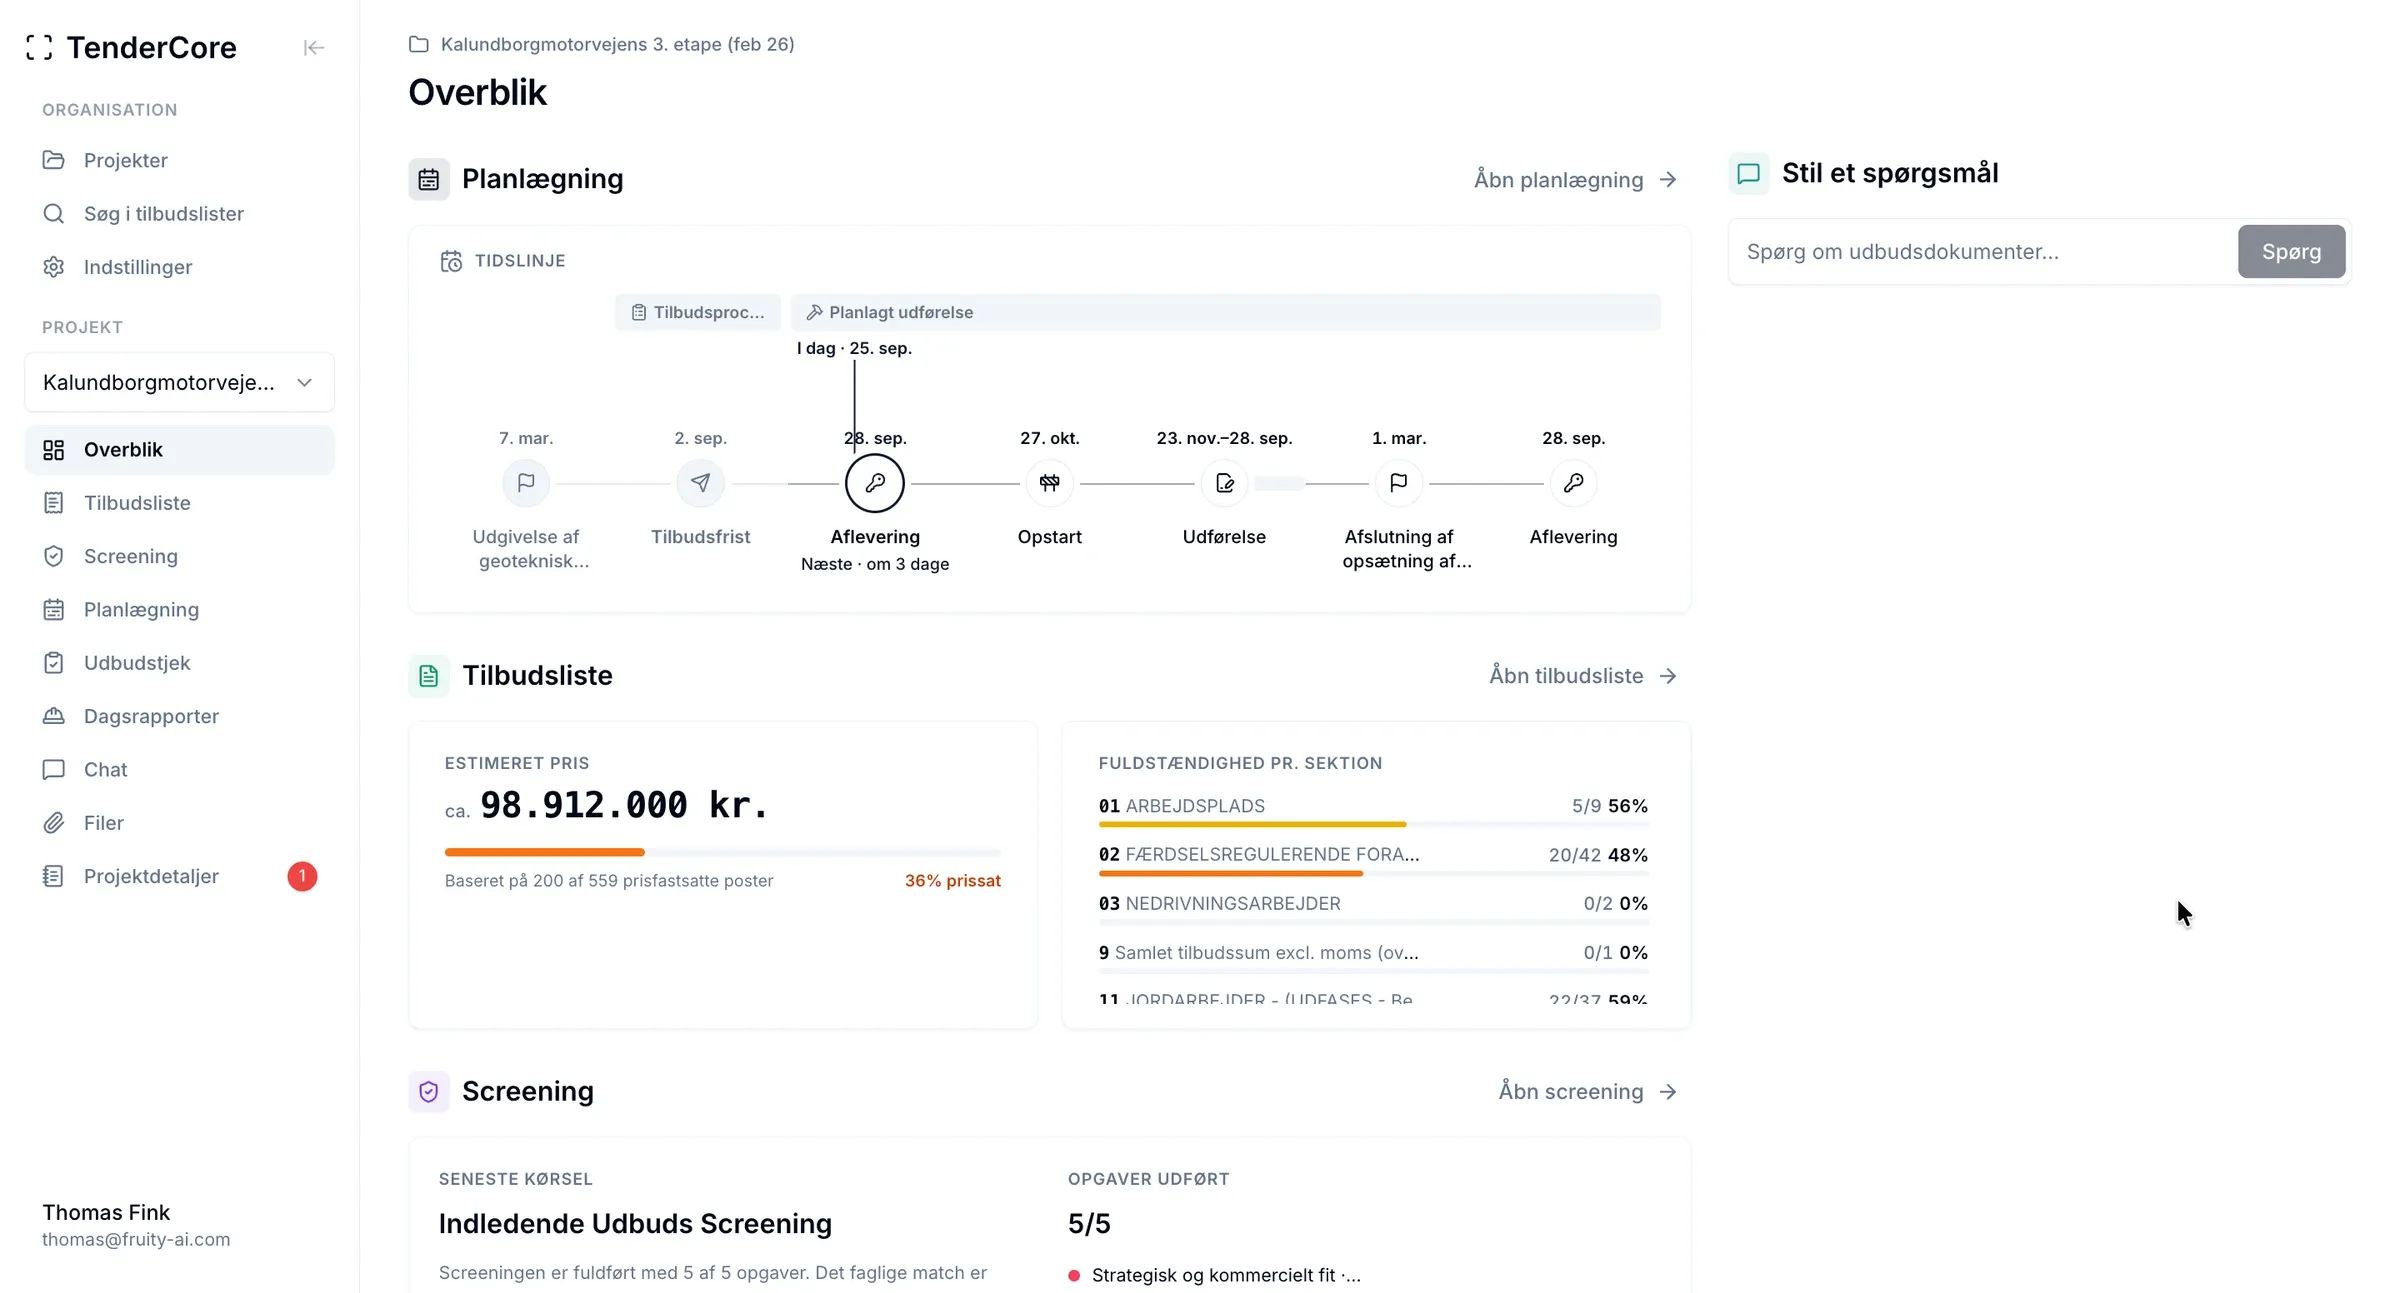
Task: Click the Tidslinje calendar-clock icon
Action: click(452, 261)
